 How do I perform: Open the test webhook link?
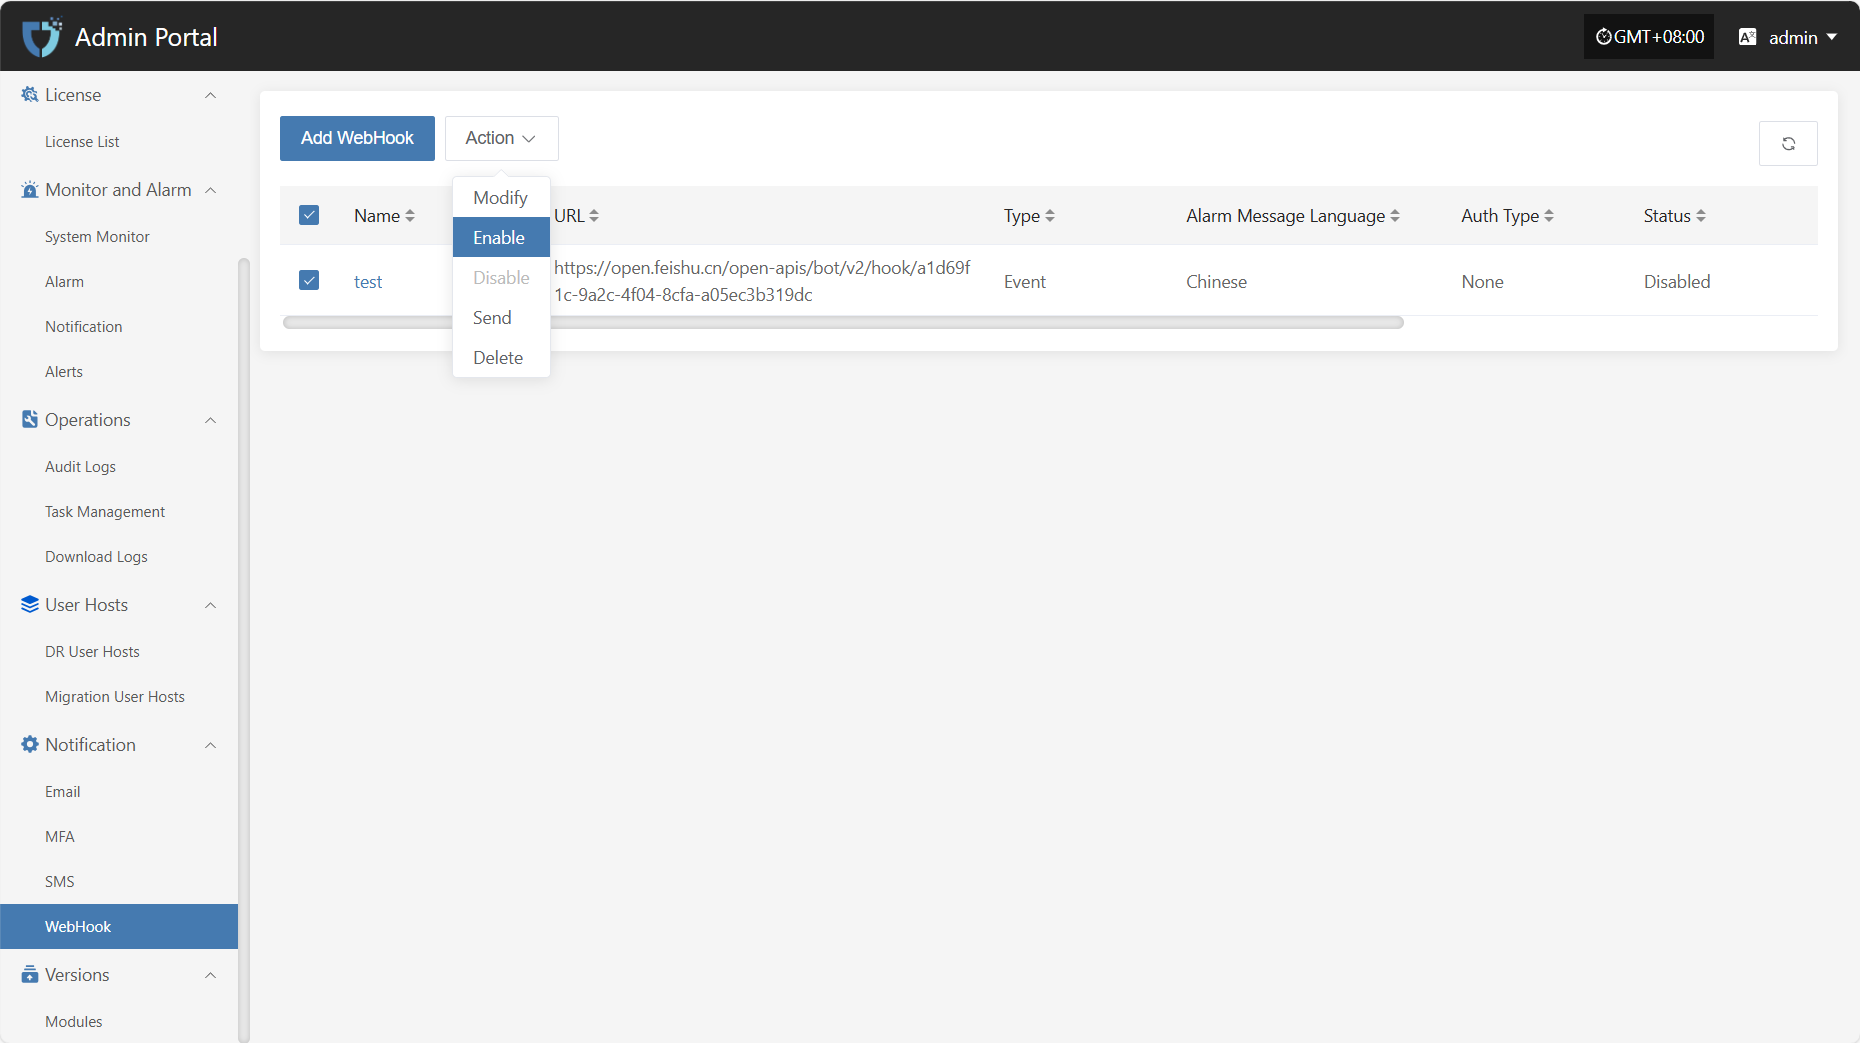click(x=368, y=282)
